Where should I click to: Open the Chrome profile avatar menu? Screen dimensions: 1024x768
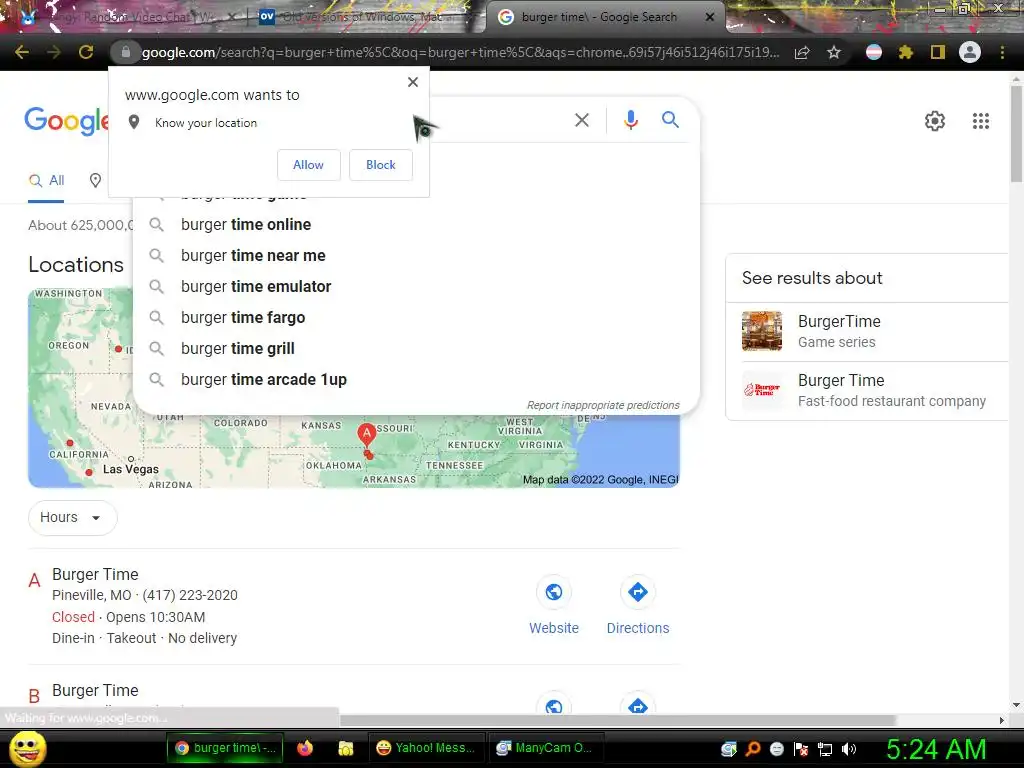coord(970,52)
